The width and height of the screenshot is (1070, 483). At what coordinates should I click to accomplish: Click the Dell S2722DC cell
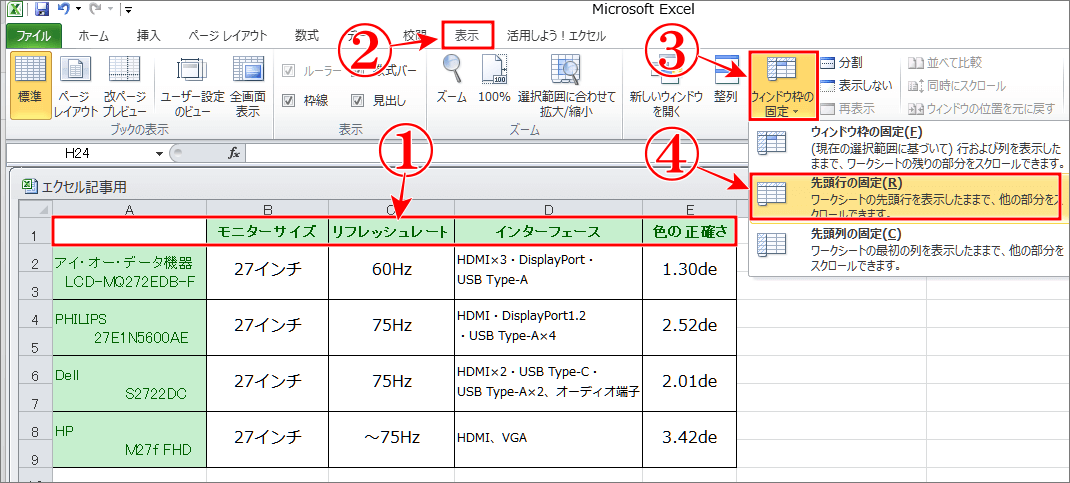[129, 383]
